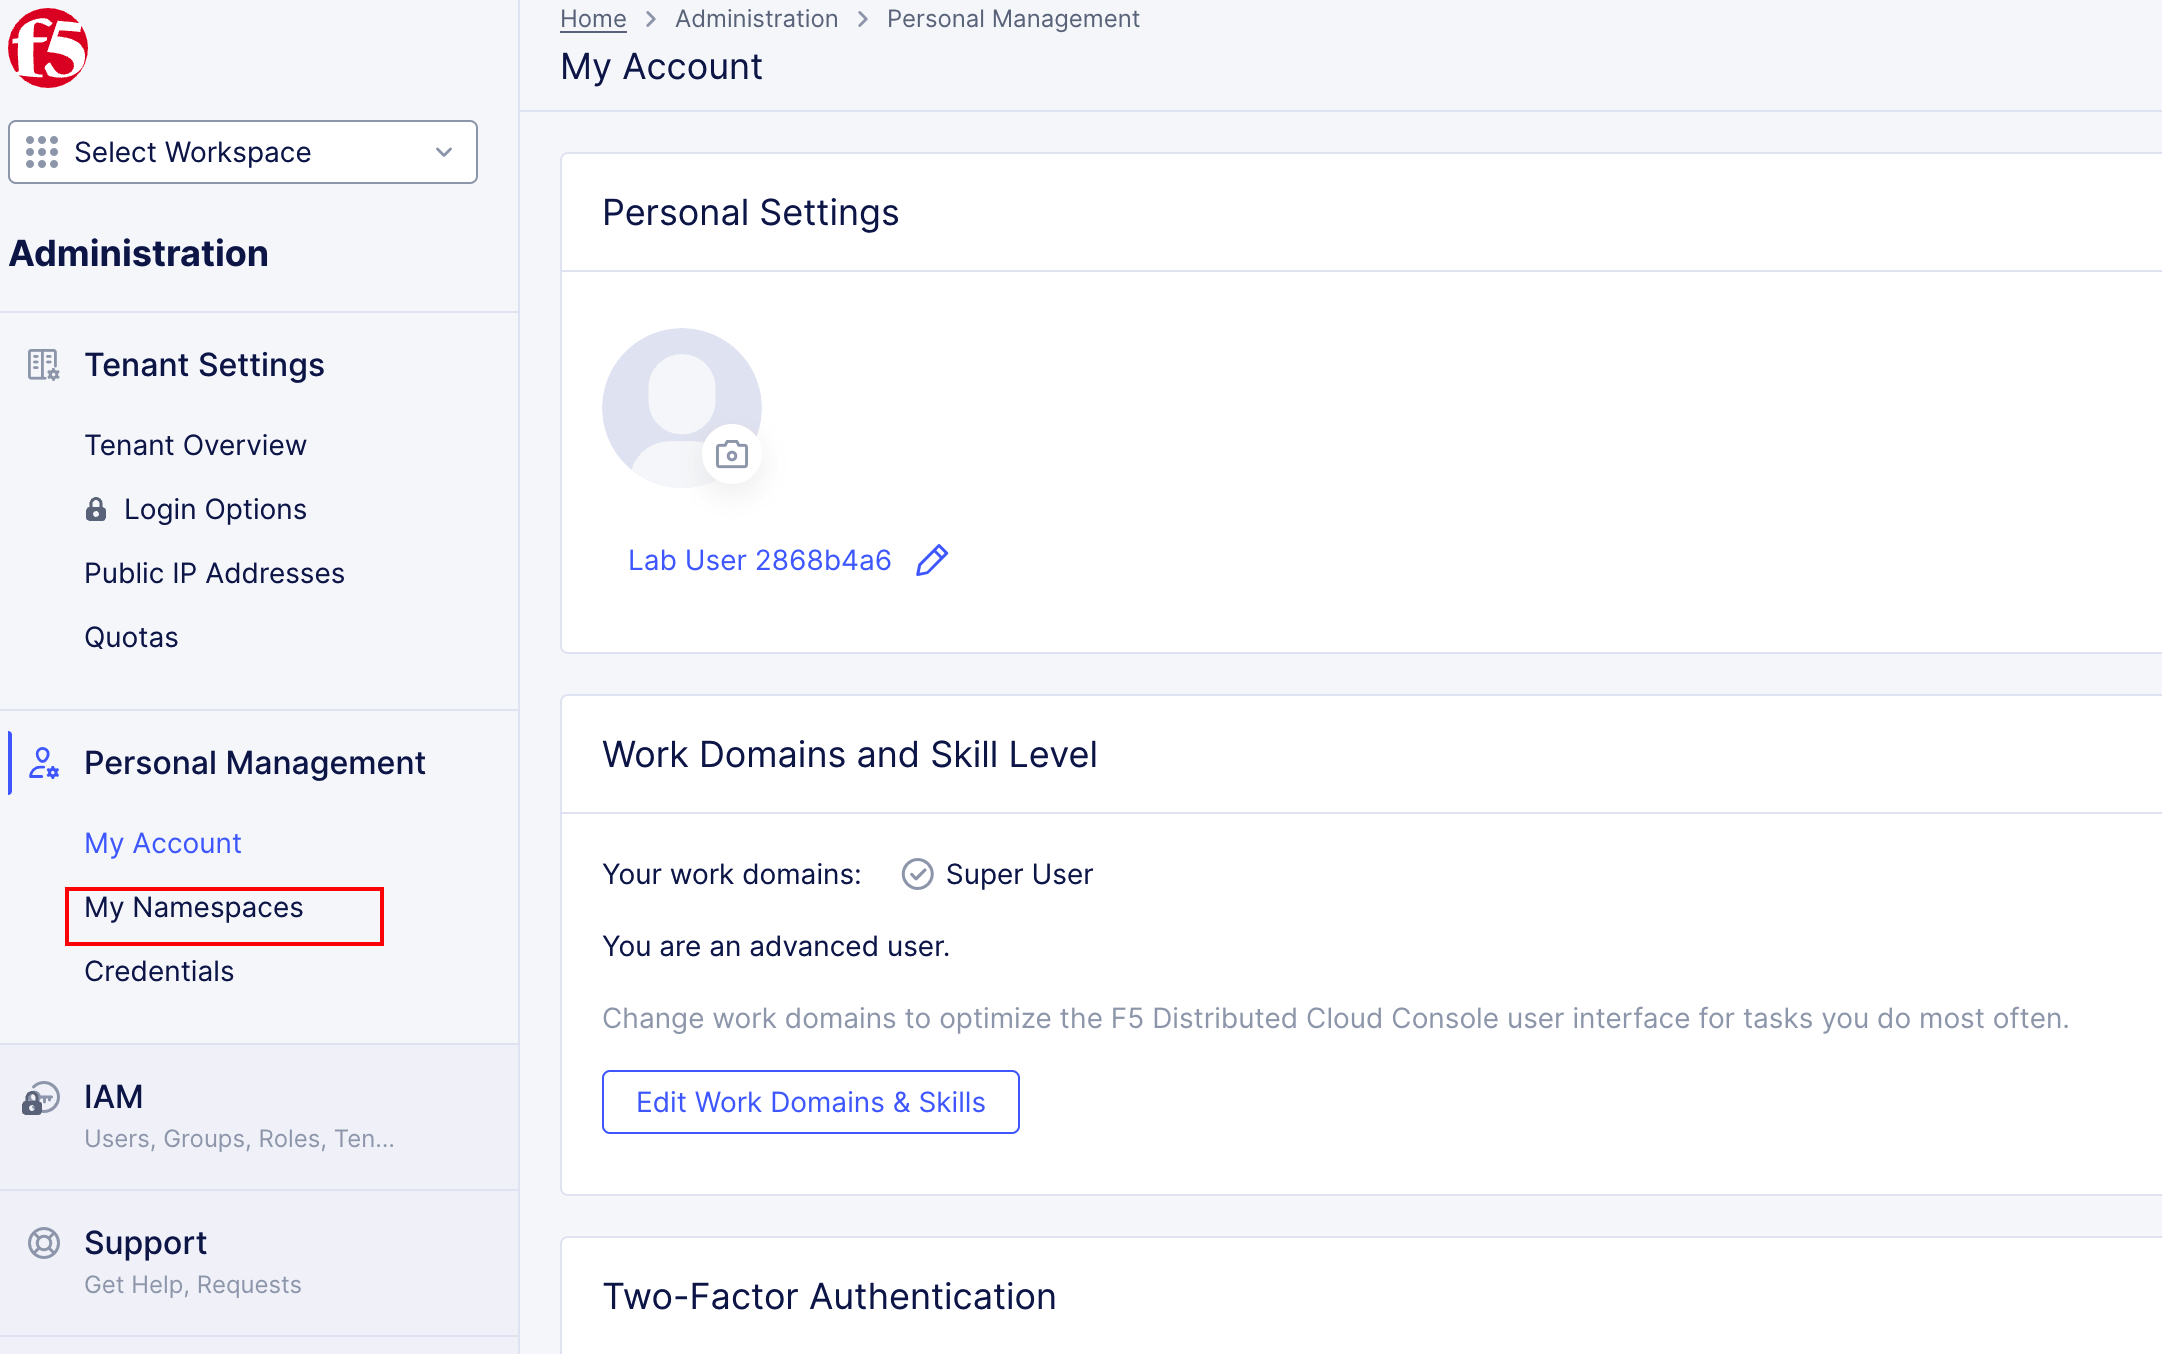Click the Lab User 2868b4a6 name

(x=759, y=560)
